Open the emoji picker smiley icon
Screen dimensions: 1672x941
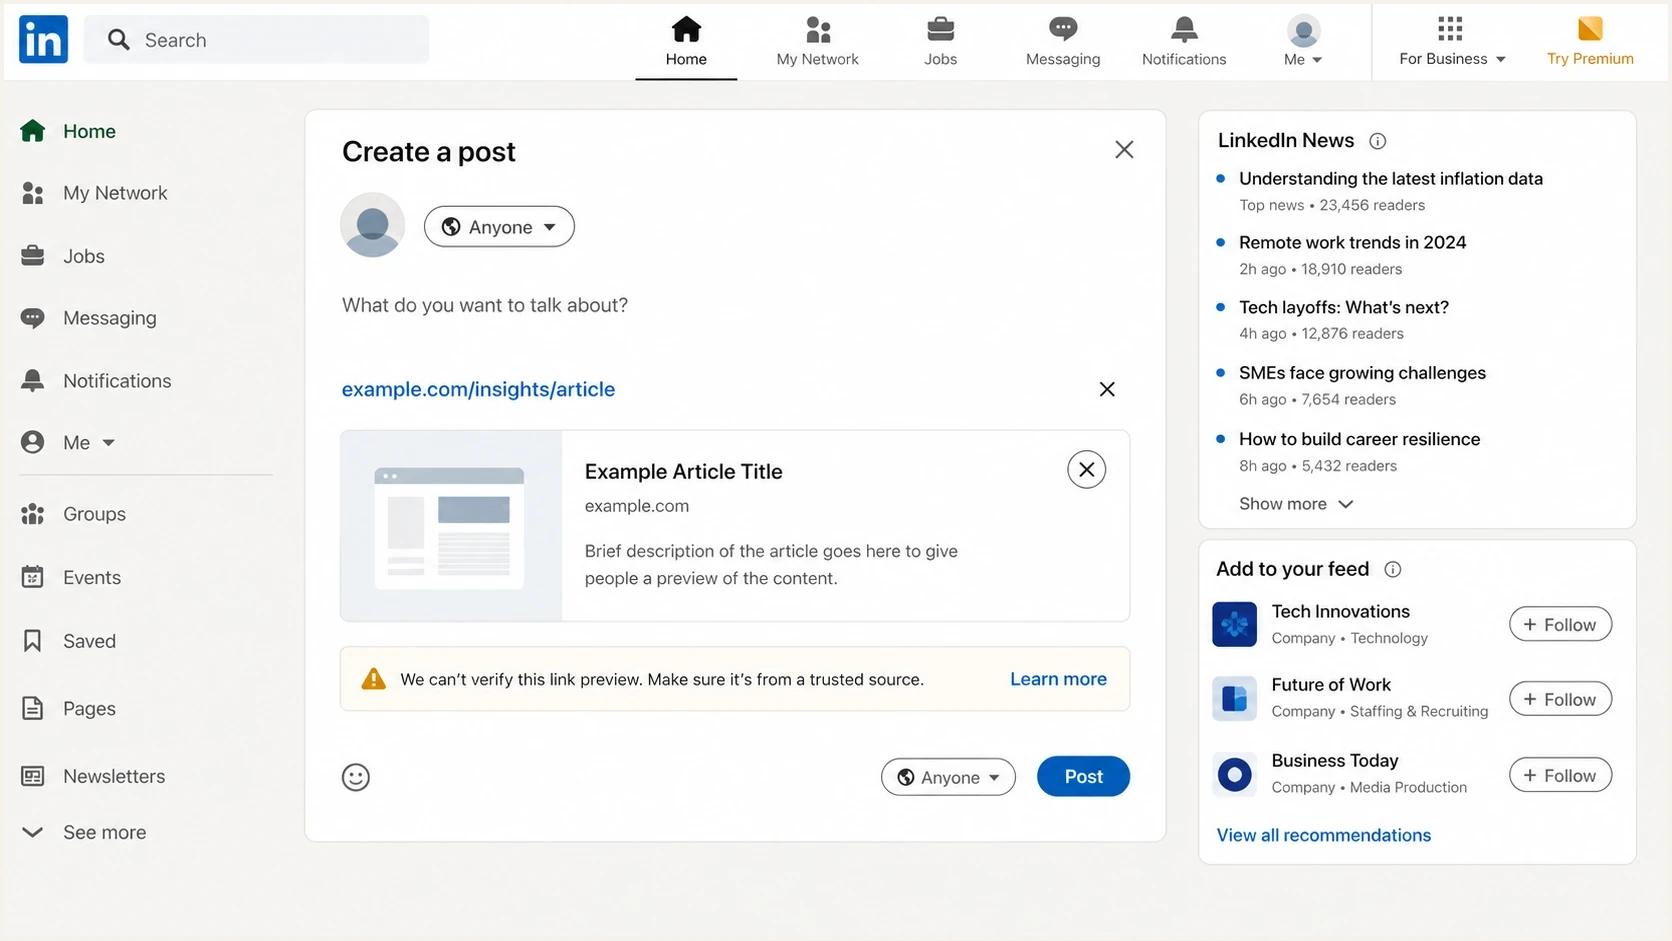[x=356, y=777]
